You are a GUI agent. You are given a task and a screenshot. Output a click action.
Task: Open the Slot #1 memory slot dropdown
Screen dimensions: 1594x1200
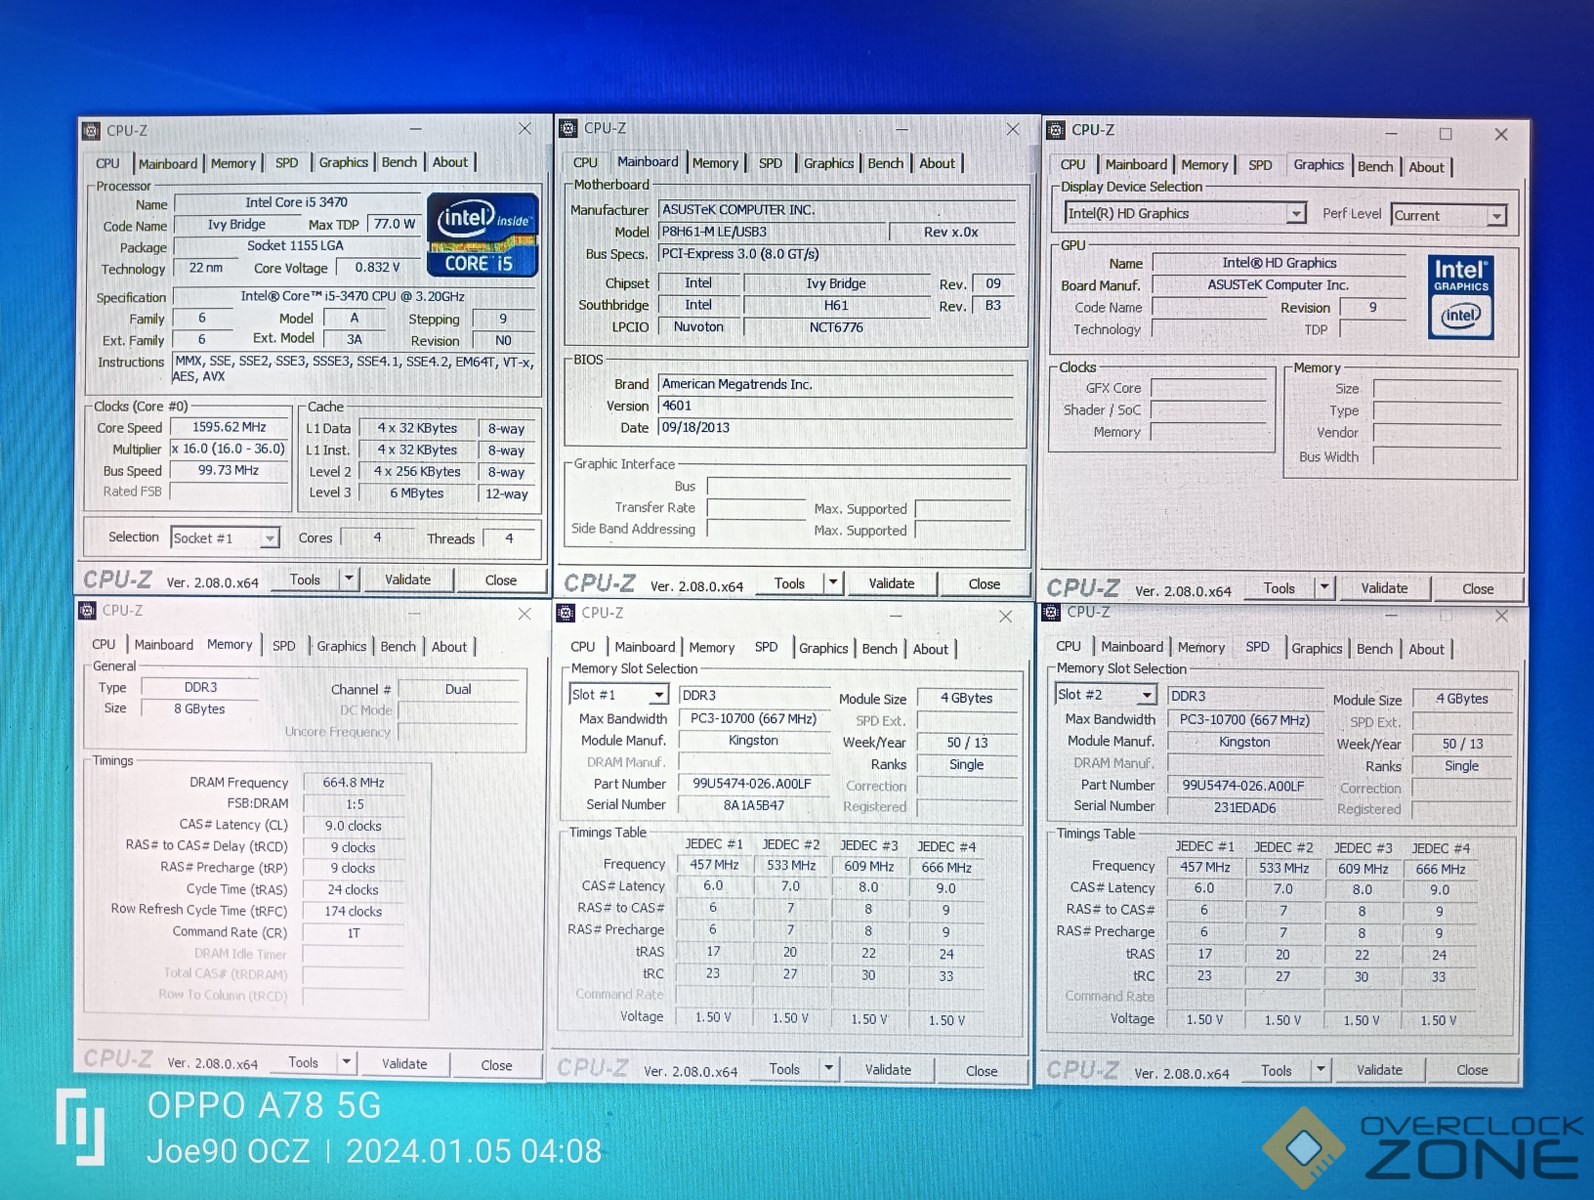[x=658, y=695]
